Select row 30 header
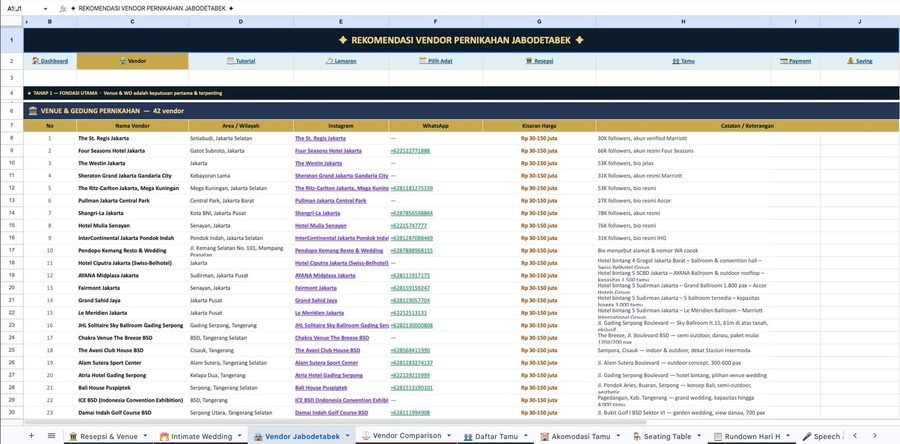Viewport: 900px width, 444px height. [x=11, y=412]
